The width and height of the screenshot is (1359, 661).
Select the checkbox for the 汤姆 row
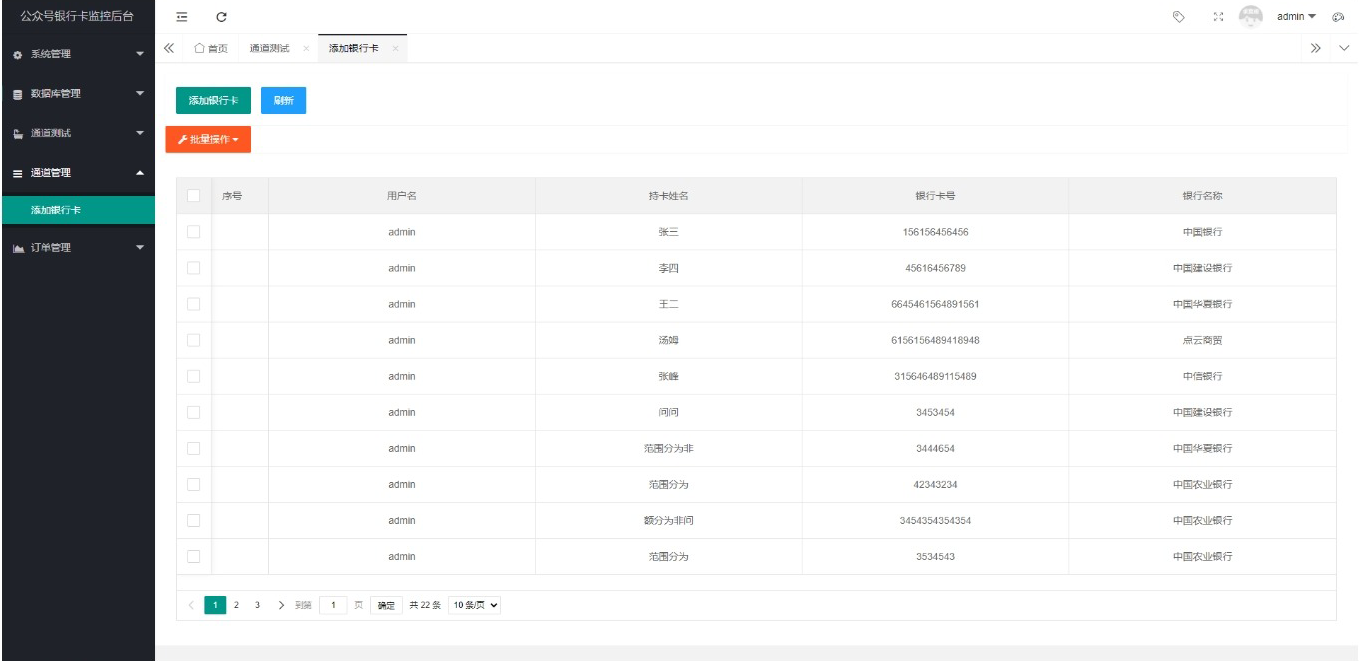click(x=194, y=340)
